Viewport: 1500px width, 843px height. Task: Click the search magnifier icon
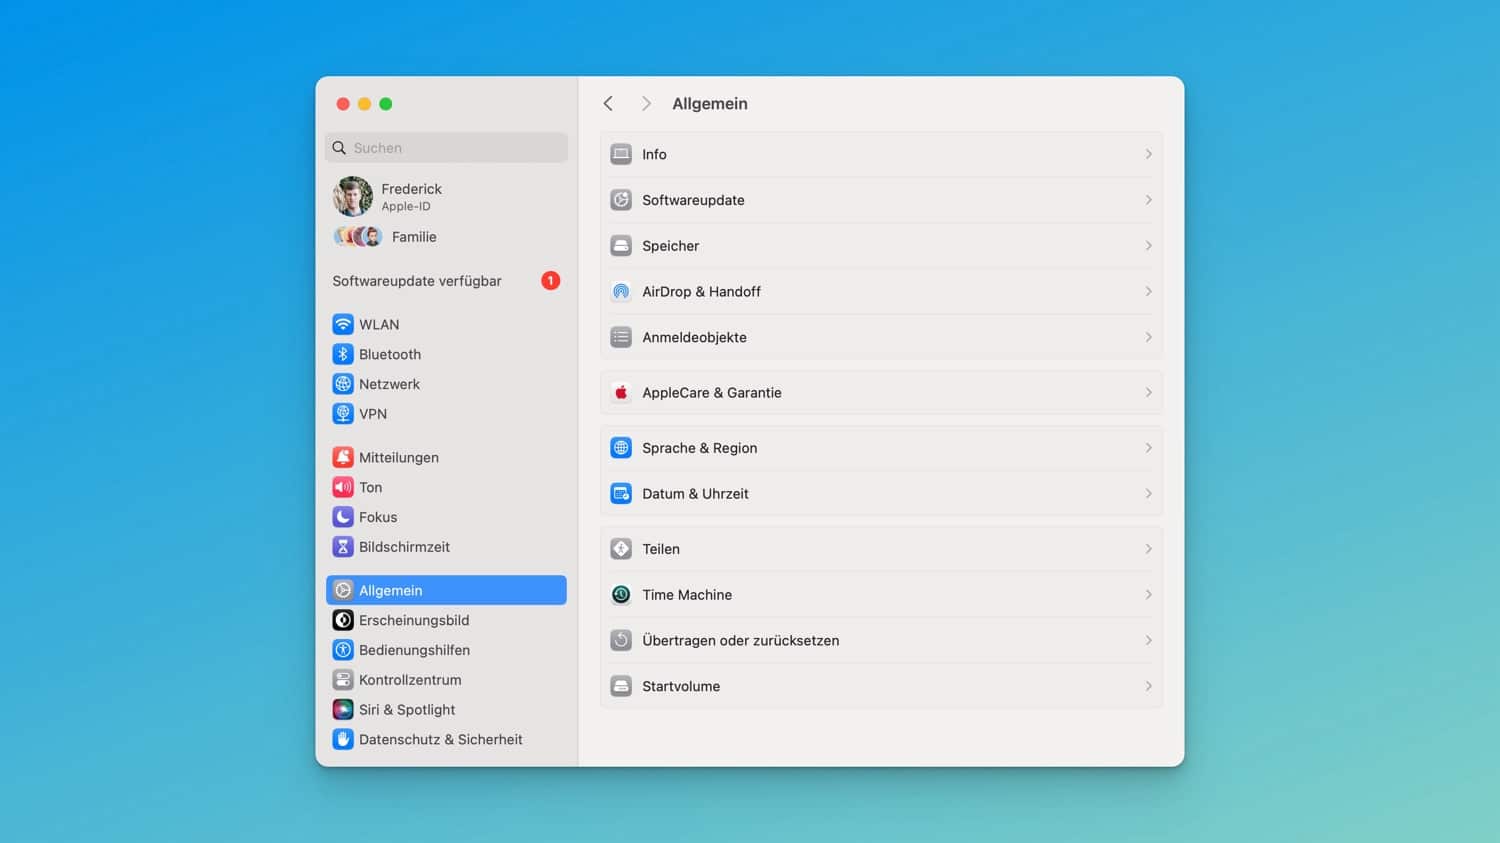(340, 148)
